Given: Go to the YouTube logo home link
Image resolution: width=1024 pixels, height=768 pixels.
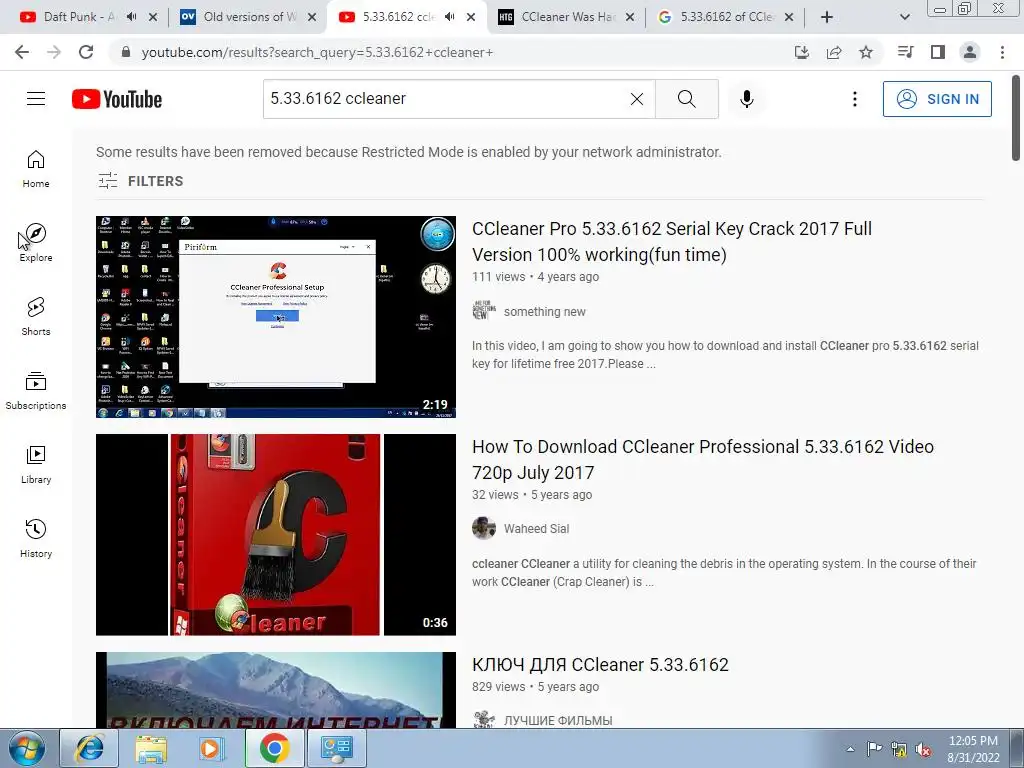Looking at the screenshot, I should (117, 99).
